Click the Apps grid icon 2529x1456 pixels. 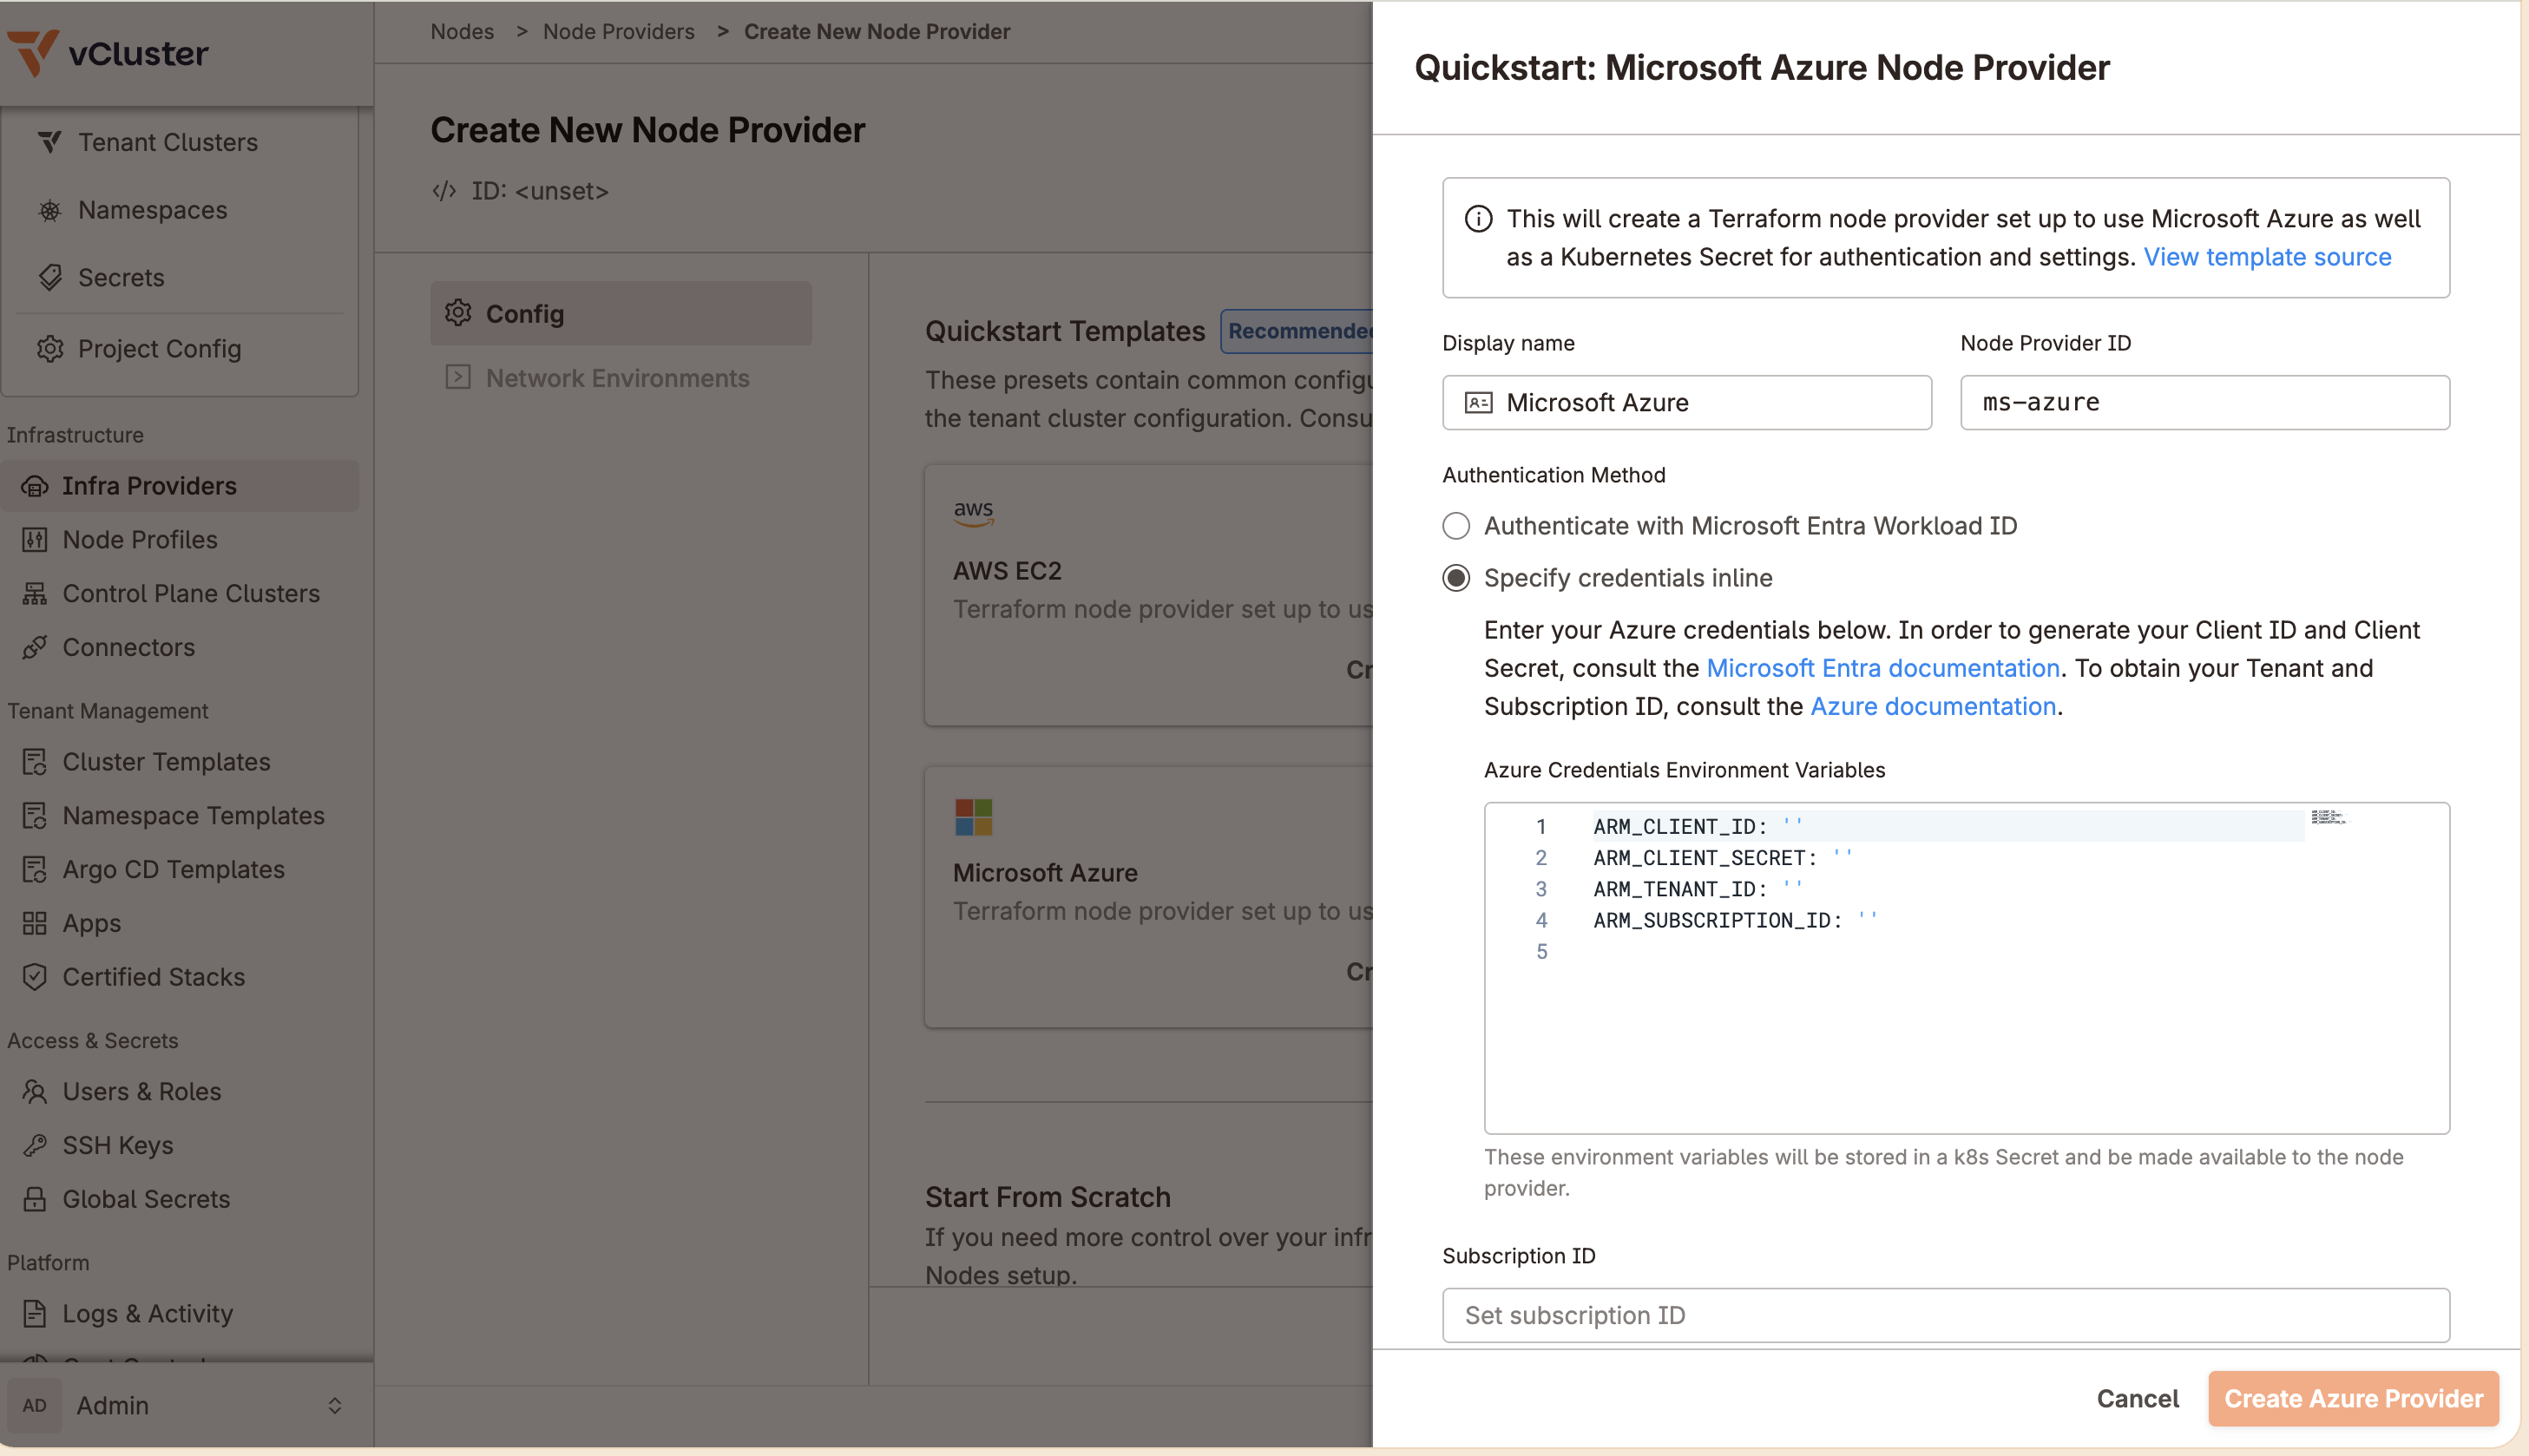[35, 923]
